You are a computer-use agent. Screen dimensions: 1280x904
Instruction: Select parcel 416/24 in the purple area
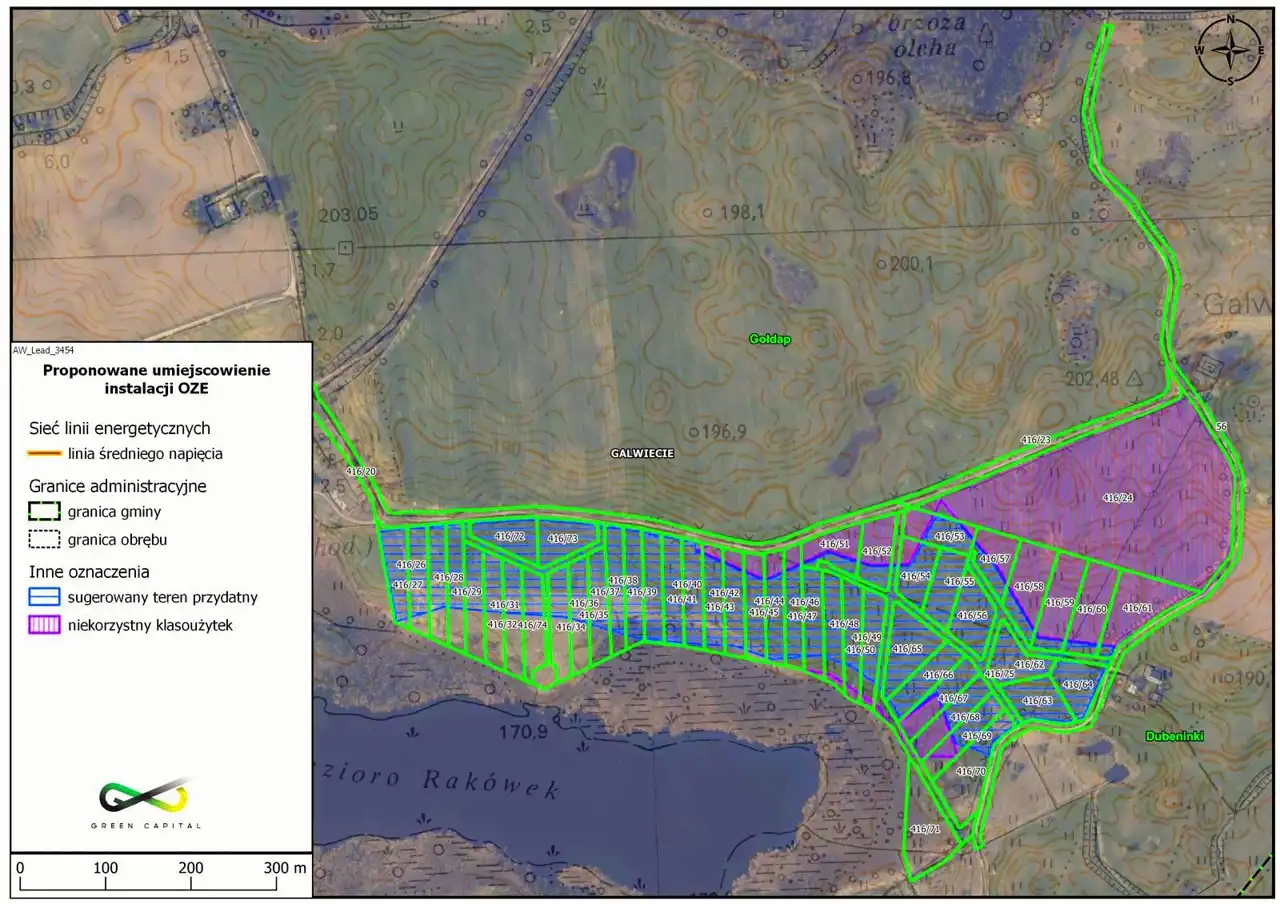[1117, 497]
